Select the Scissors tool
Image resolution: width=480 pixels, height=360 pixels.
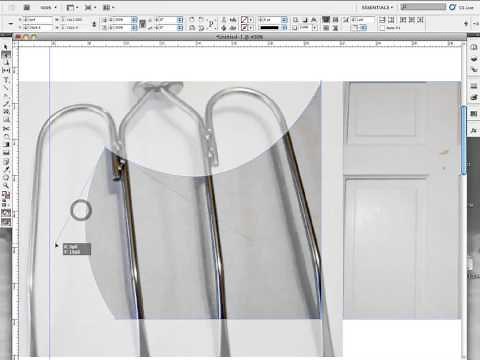point(6,129)
